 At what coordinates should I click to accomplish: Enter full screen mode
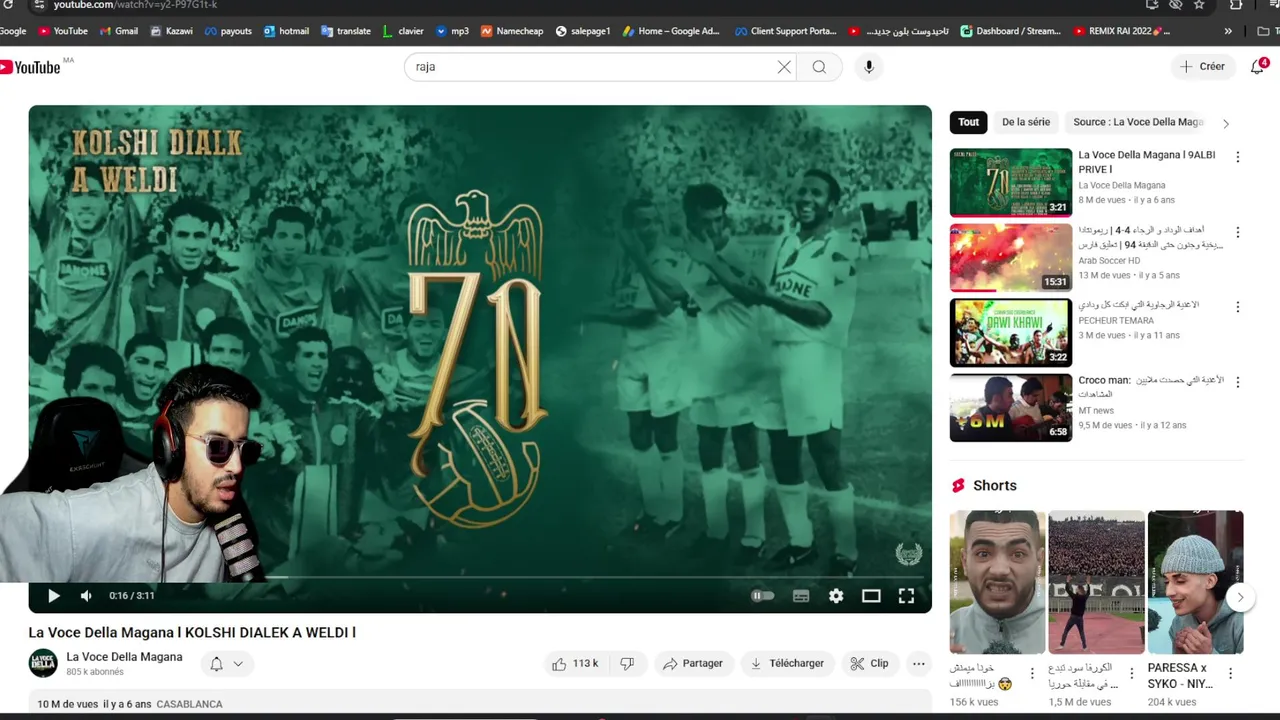[x=906, y=596]
